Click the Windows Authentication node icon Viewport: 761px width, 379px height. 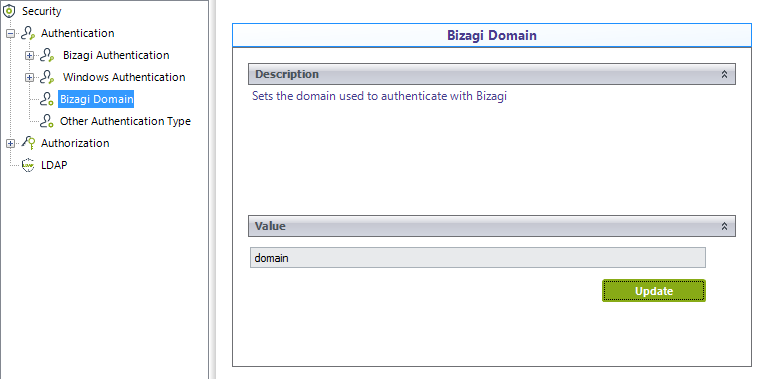coord(47,77)
